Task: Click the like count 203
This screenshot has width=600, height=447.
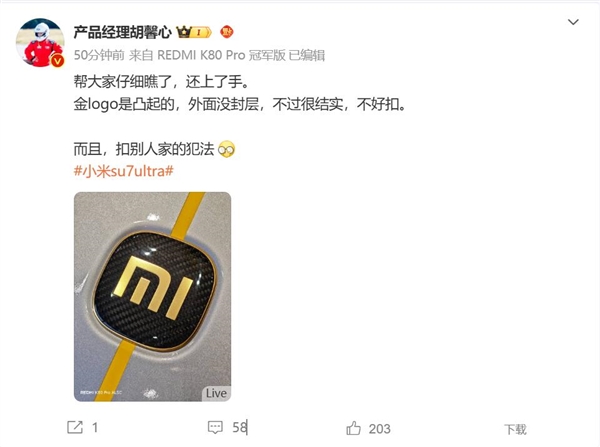Action: point(379,429)
